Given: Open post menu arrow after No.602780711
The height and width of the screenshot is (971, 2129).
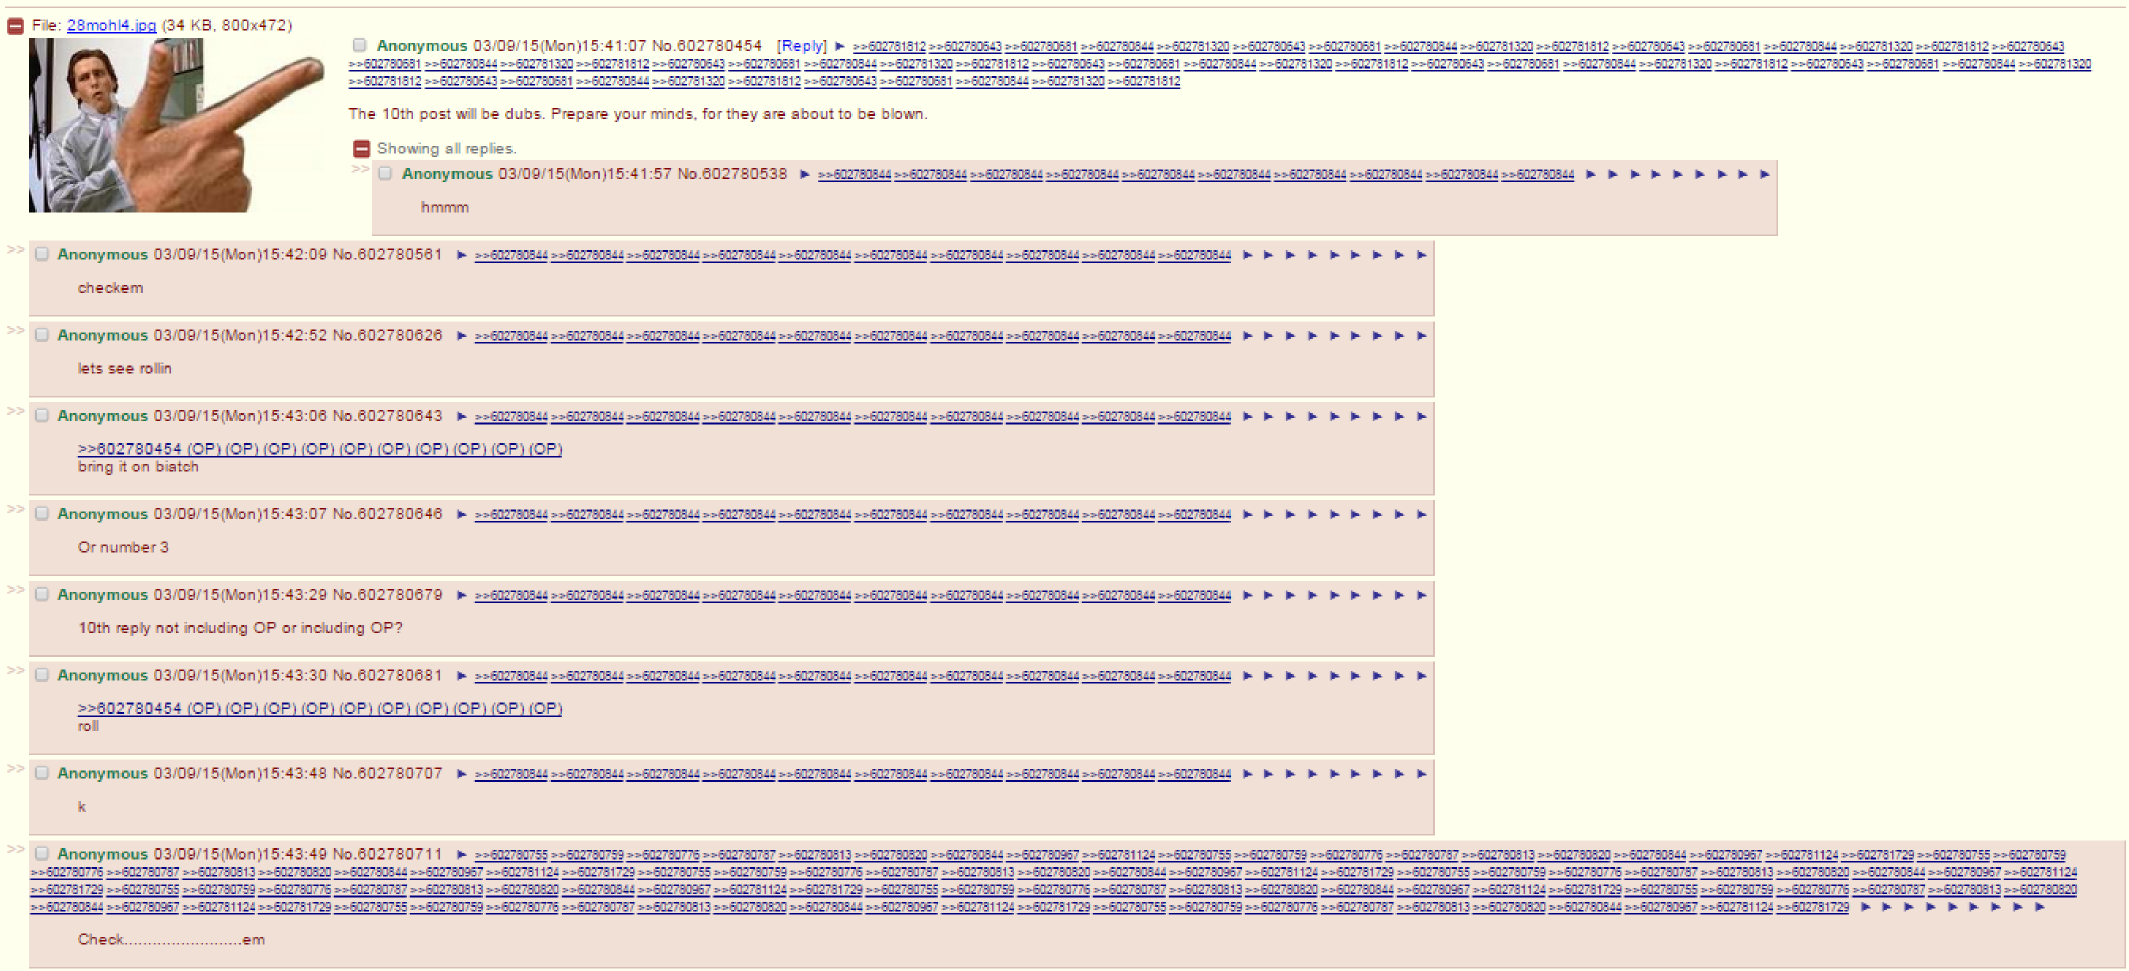Looking at the screenshot, I should pyautogui.click(x=461, y=854).
